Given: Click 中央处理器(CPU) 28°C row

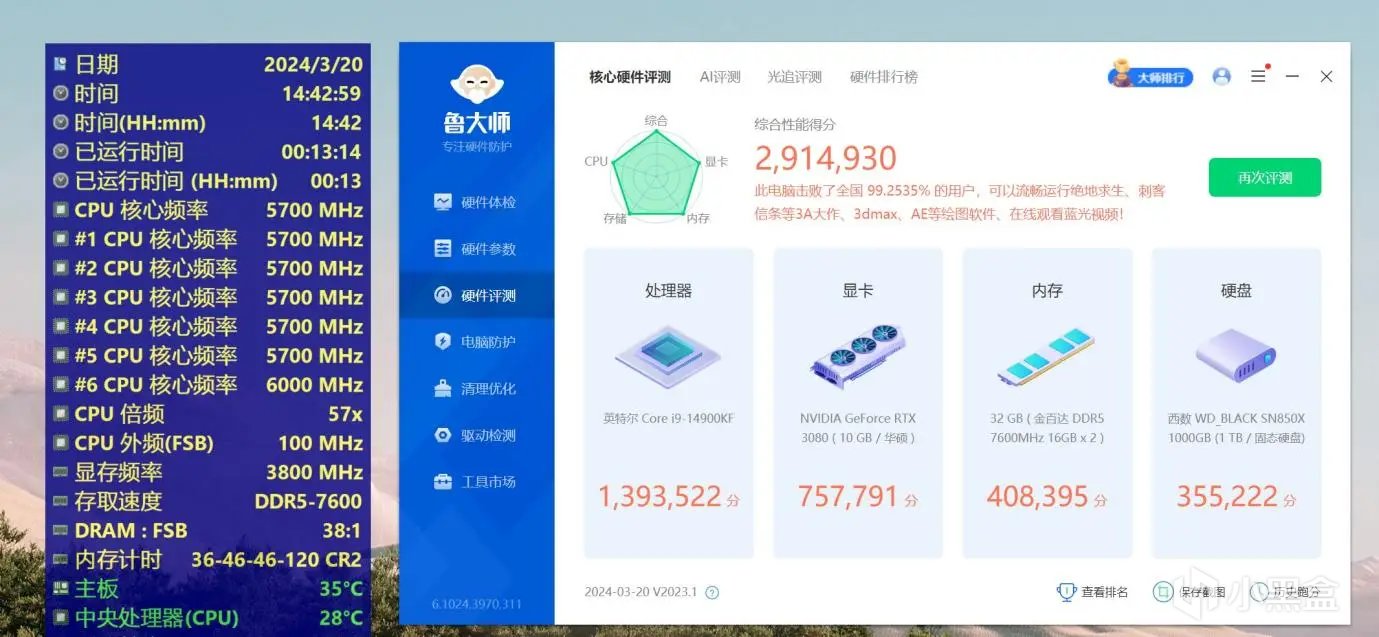Looking at the screenshot, I should coord(208,618).
